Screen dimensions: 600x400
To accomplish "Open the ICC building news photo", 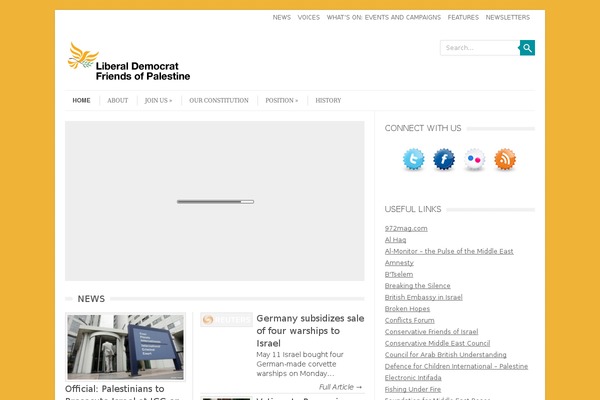I will coord(126,347).
